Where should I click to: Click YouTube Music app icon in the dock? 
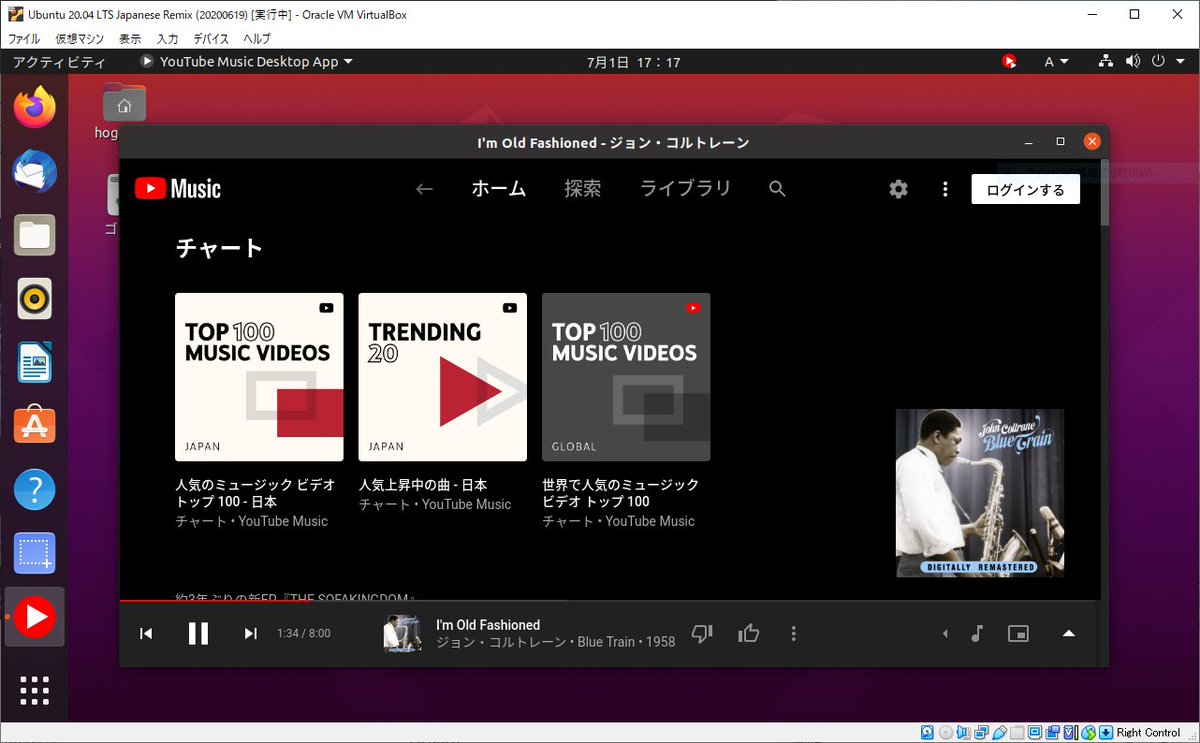(35, 617)
